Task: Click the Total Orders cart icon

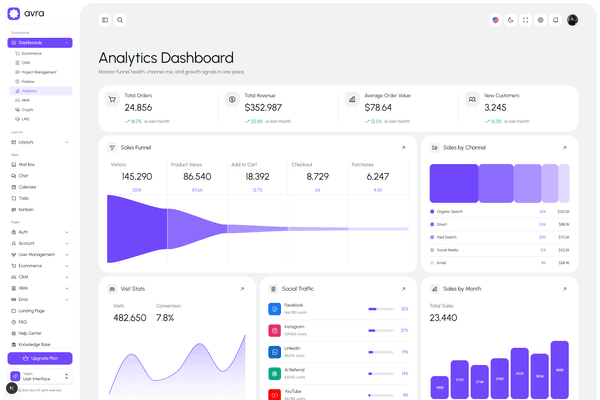Action: (112, 100)
